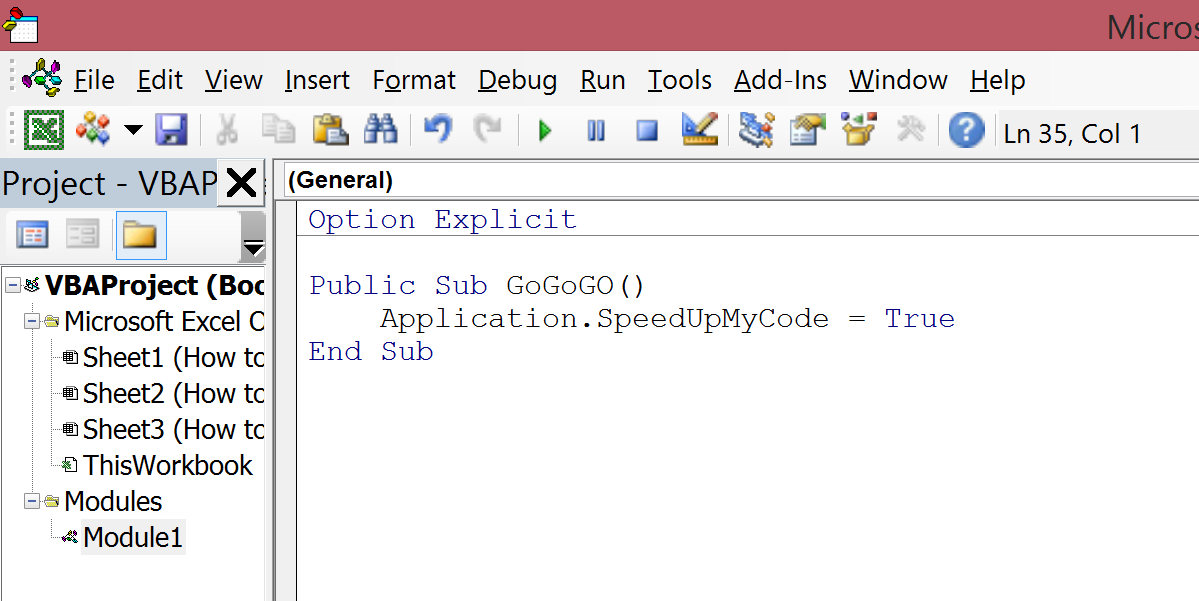The height and width of the screenshot is (601, 1199).
Task: Click the Break pause icon
Action: [596, 131]
